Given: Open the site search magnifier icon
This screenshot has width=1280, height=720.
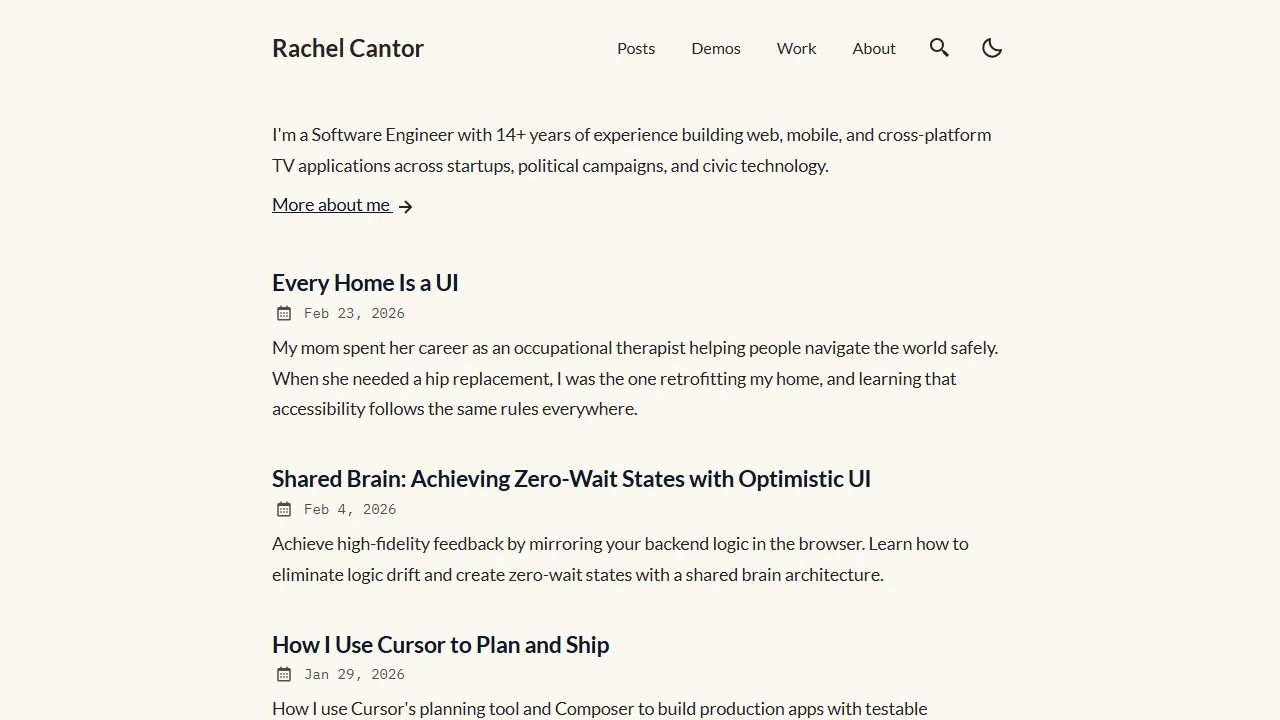Looking at the screenshot, I should [x=939, y=47].
